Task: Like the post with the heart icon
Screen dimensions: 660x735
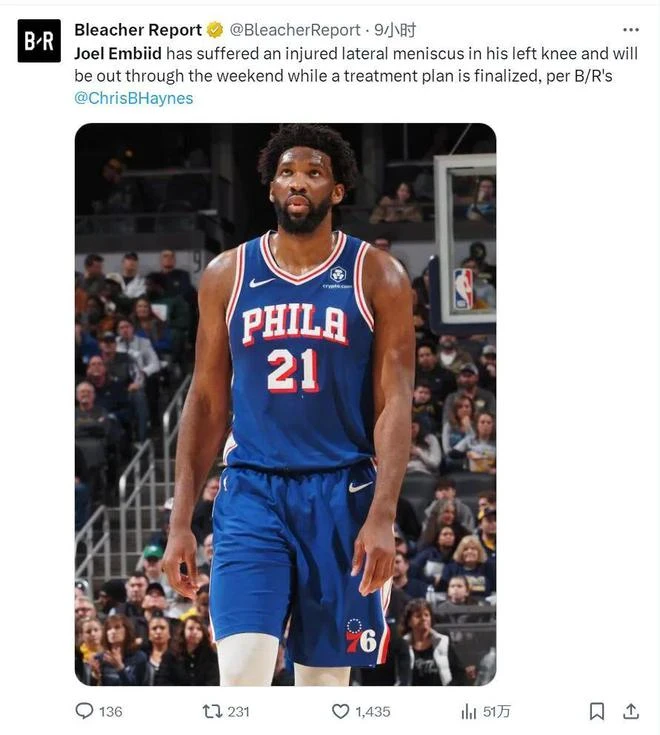Action: pyautogui.click(x=340, y=711)
